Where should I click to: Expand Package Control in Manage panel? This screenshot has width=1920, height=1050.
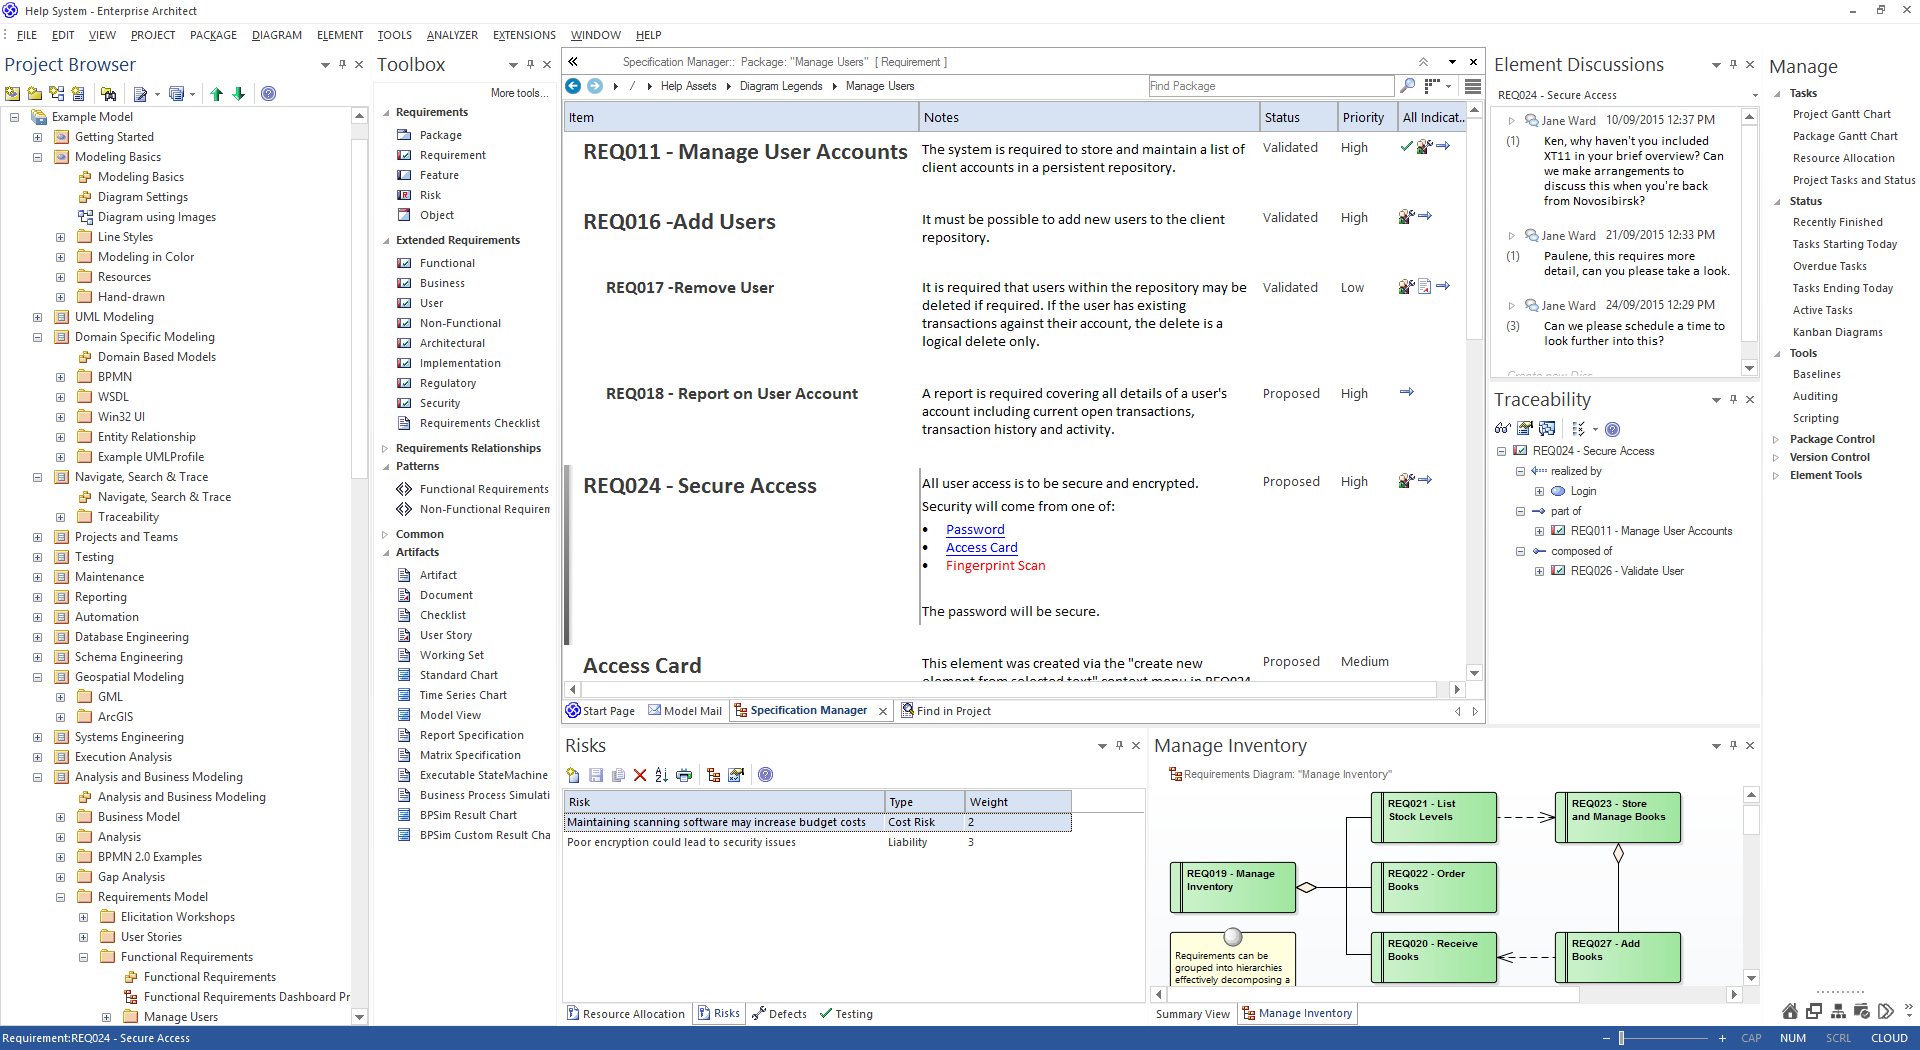pyautogui.click(x=1776, y=439)
